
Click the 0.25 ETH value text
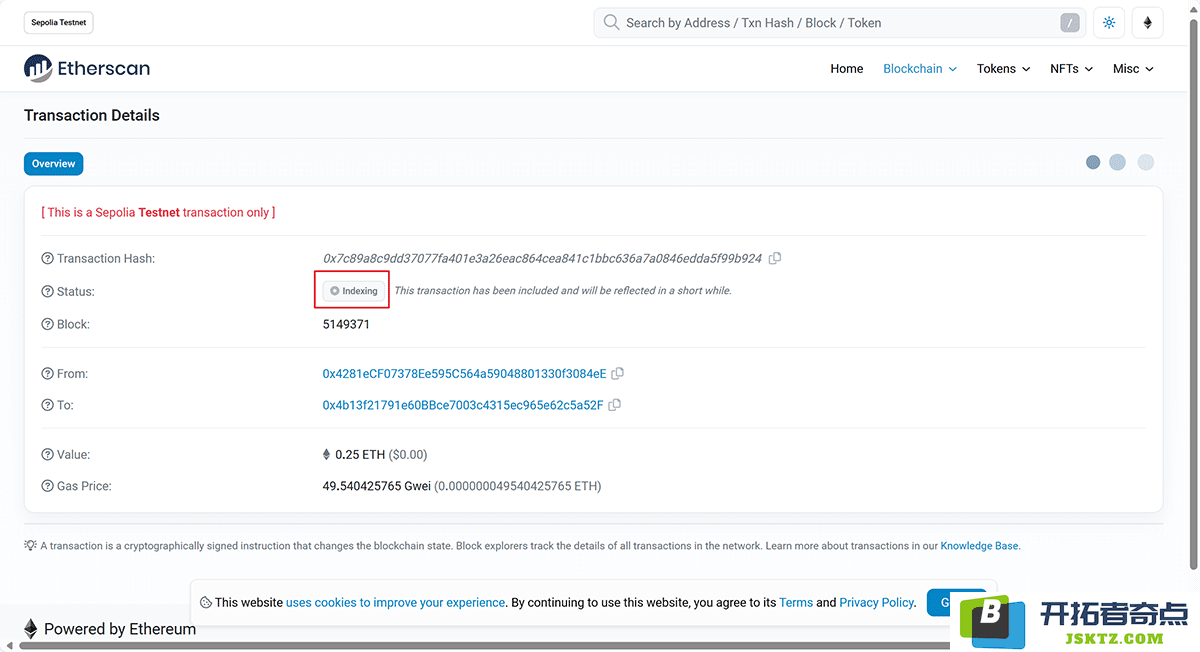[x=360, y=454]
